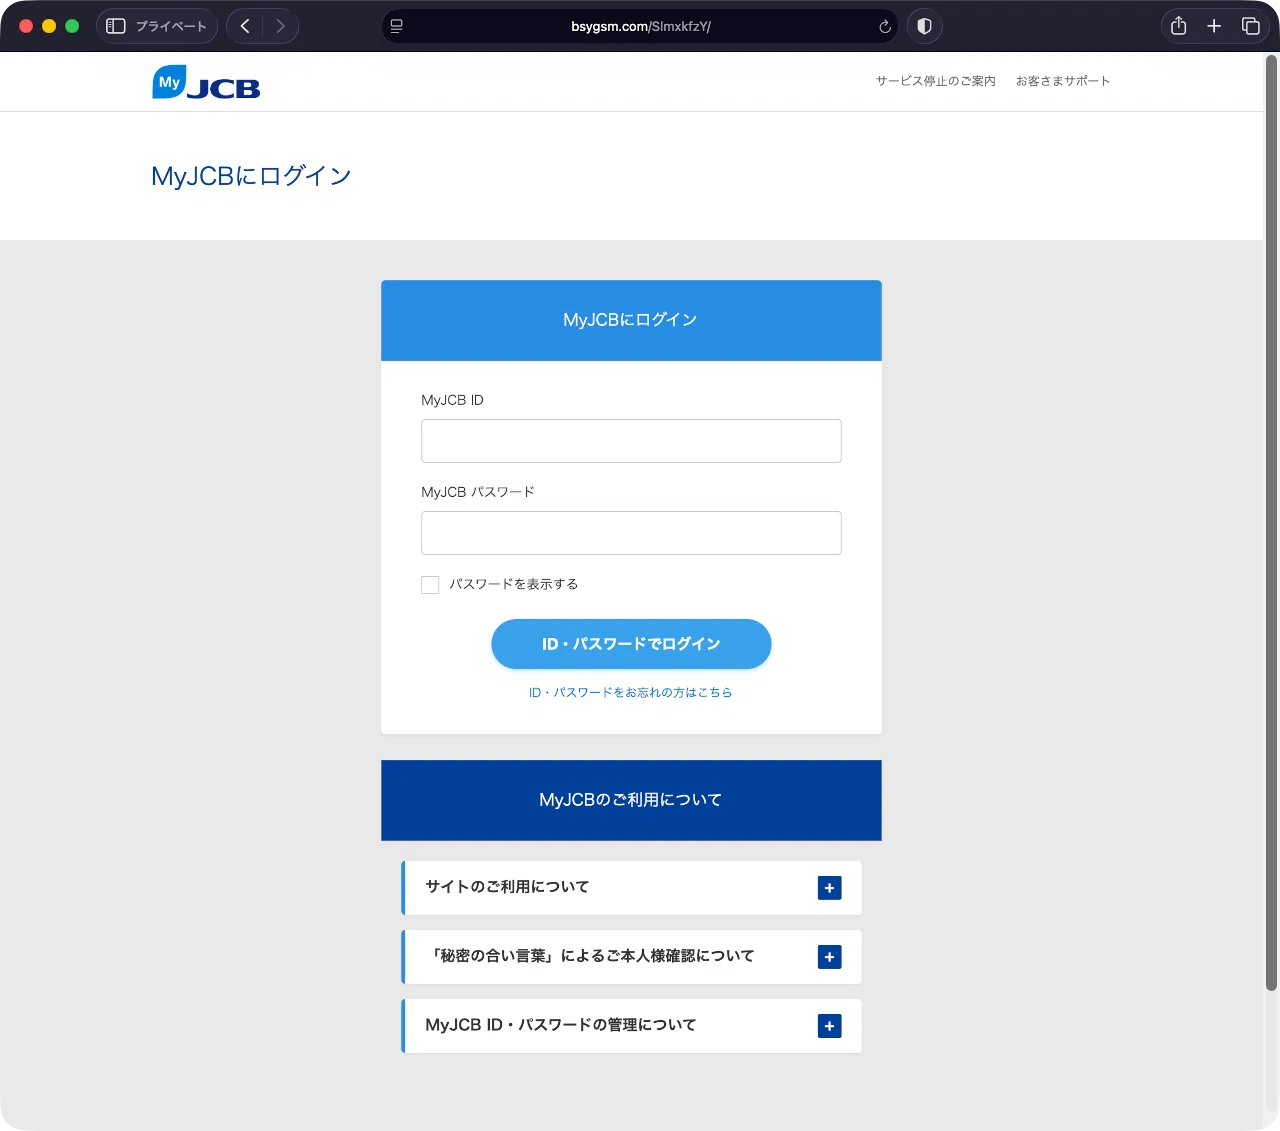
Task: Expand MyJCB ID・パスワードの管理について plus icon
Action: [829, 1026]
